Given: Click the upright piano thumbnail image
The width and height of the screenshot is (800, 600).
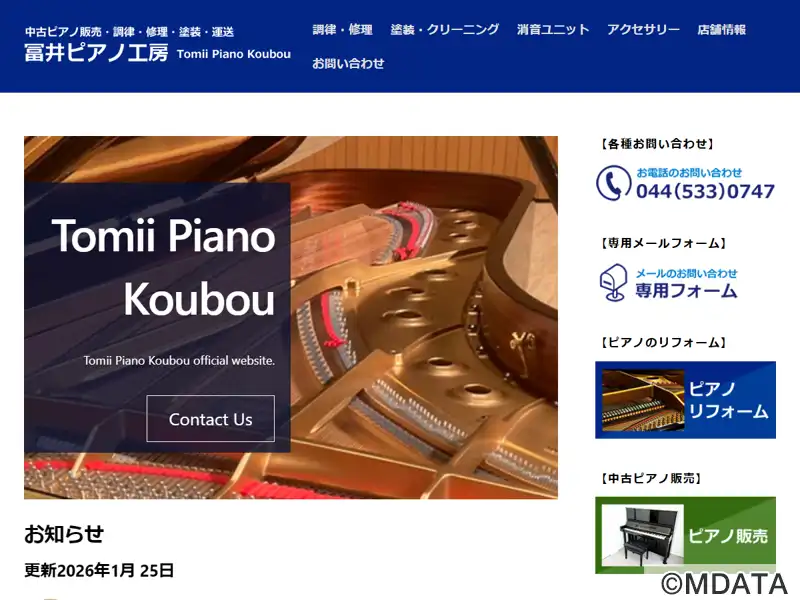Looking at the screenshot, I should [643, 535].
